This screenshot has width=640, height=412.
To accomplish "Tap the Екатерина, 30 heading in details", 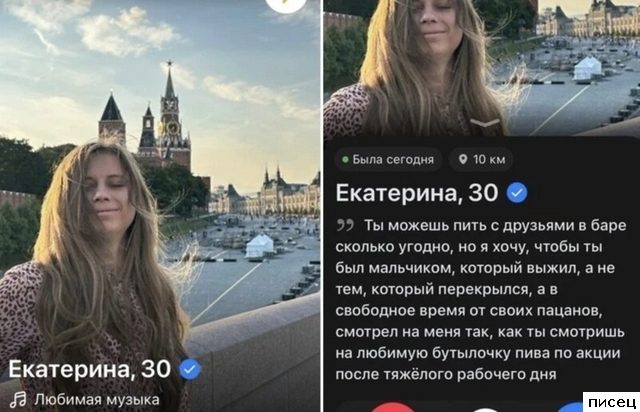I will pyautogui.click(x=417, y=193).
